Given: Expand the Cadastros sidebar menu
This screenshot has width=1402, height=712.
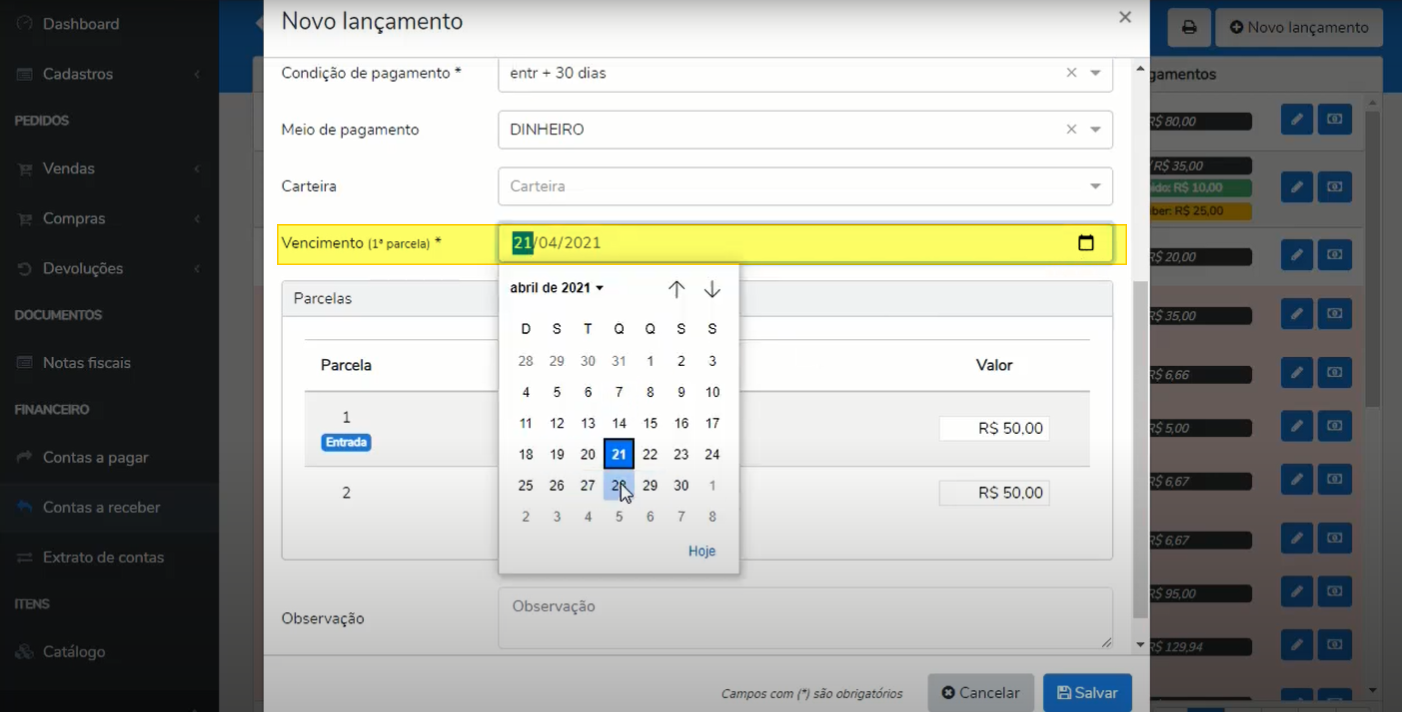Looking at the screenshot, I should [x=109, y=74].
